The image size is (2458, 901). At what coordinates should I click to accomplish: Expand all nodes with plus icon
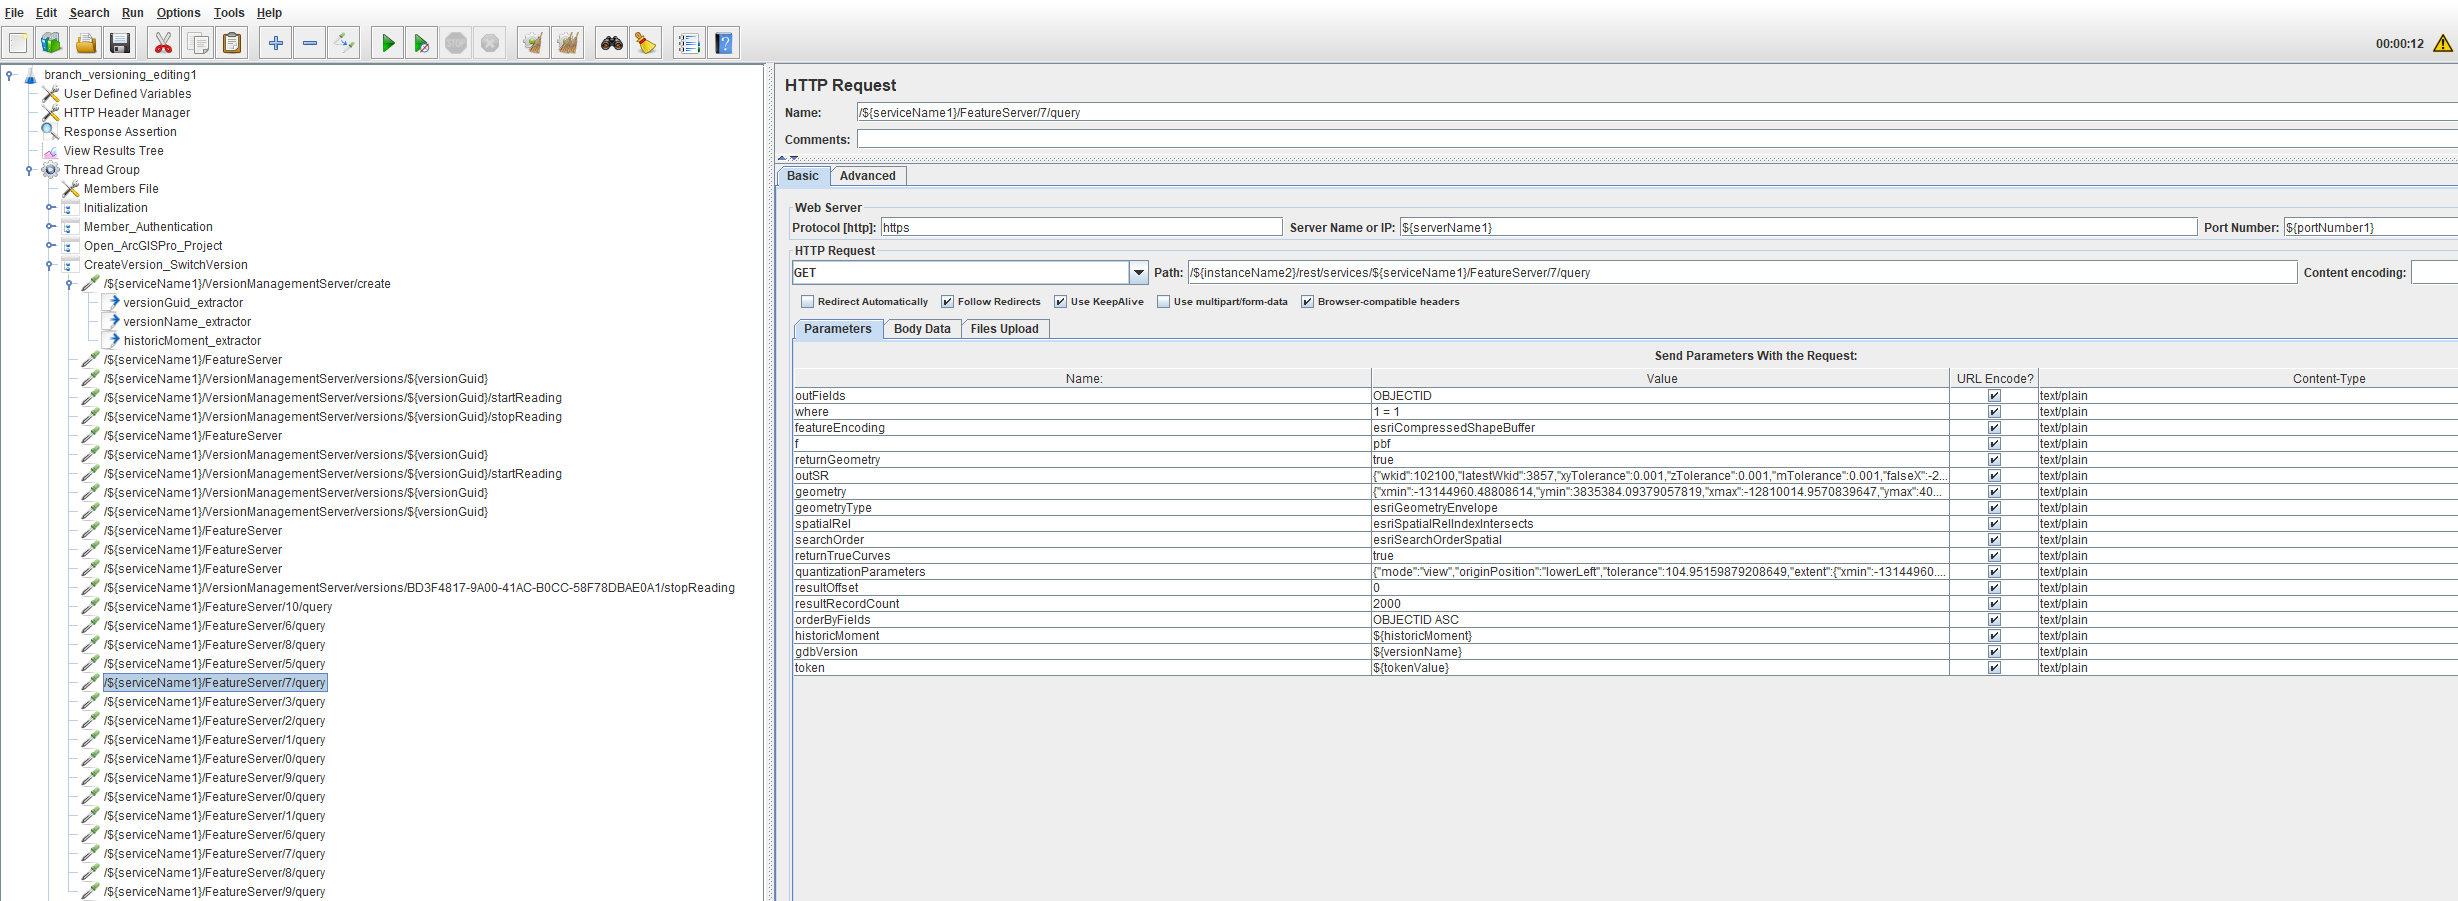276,43
